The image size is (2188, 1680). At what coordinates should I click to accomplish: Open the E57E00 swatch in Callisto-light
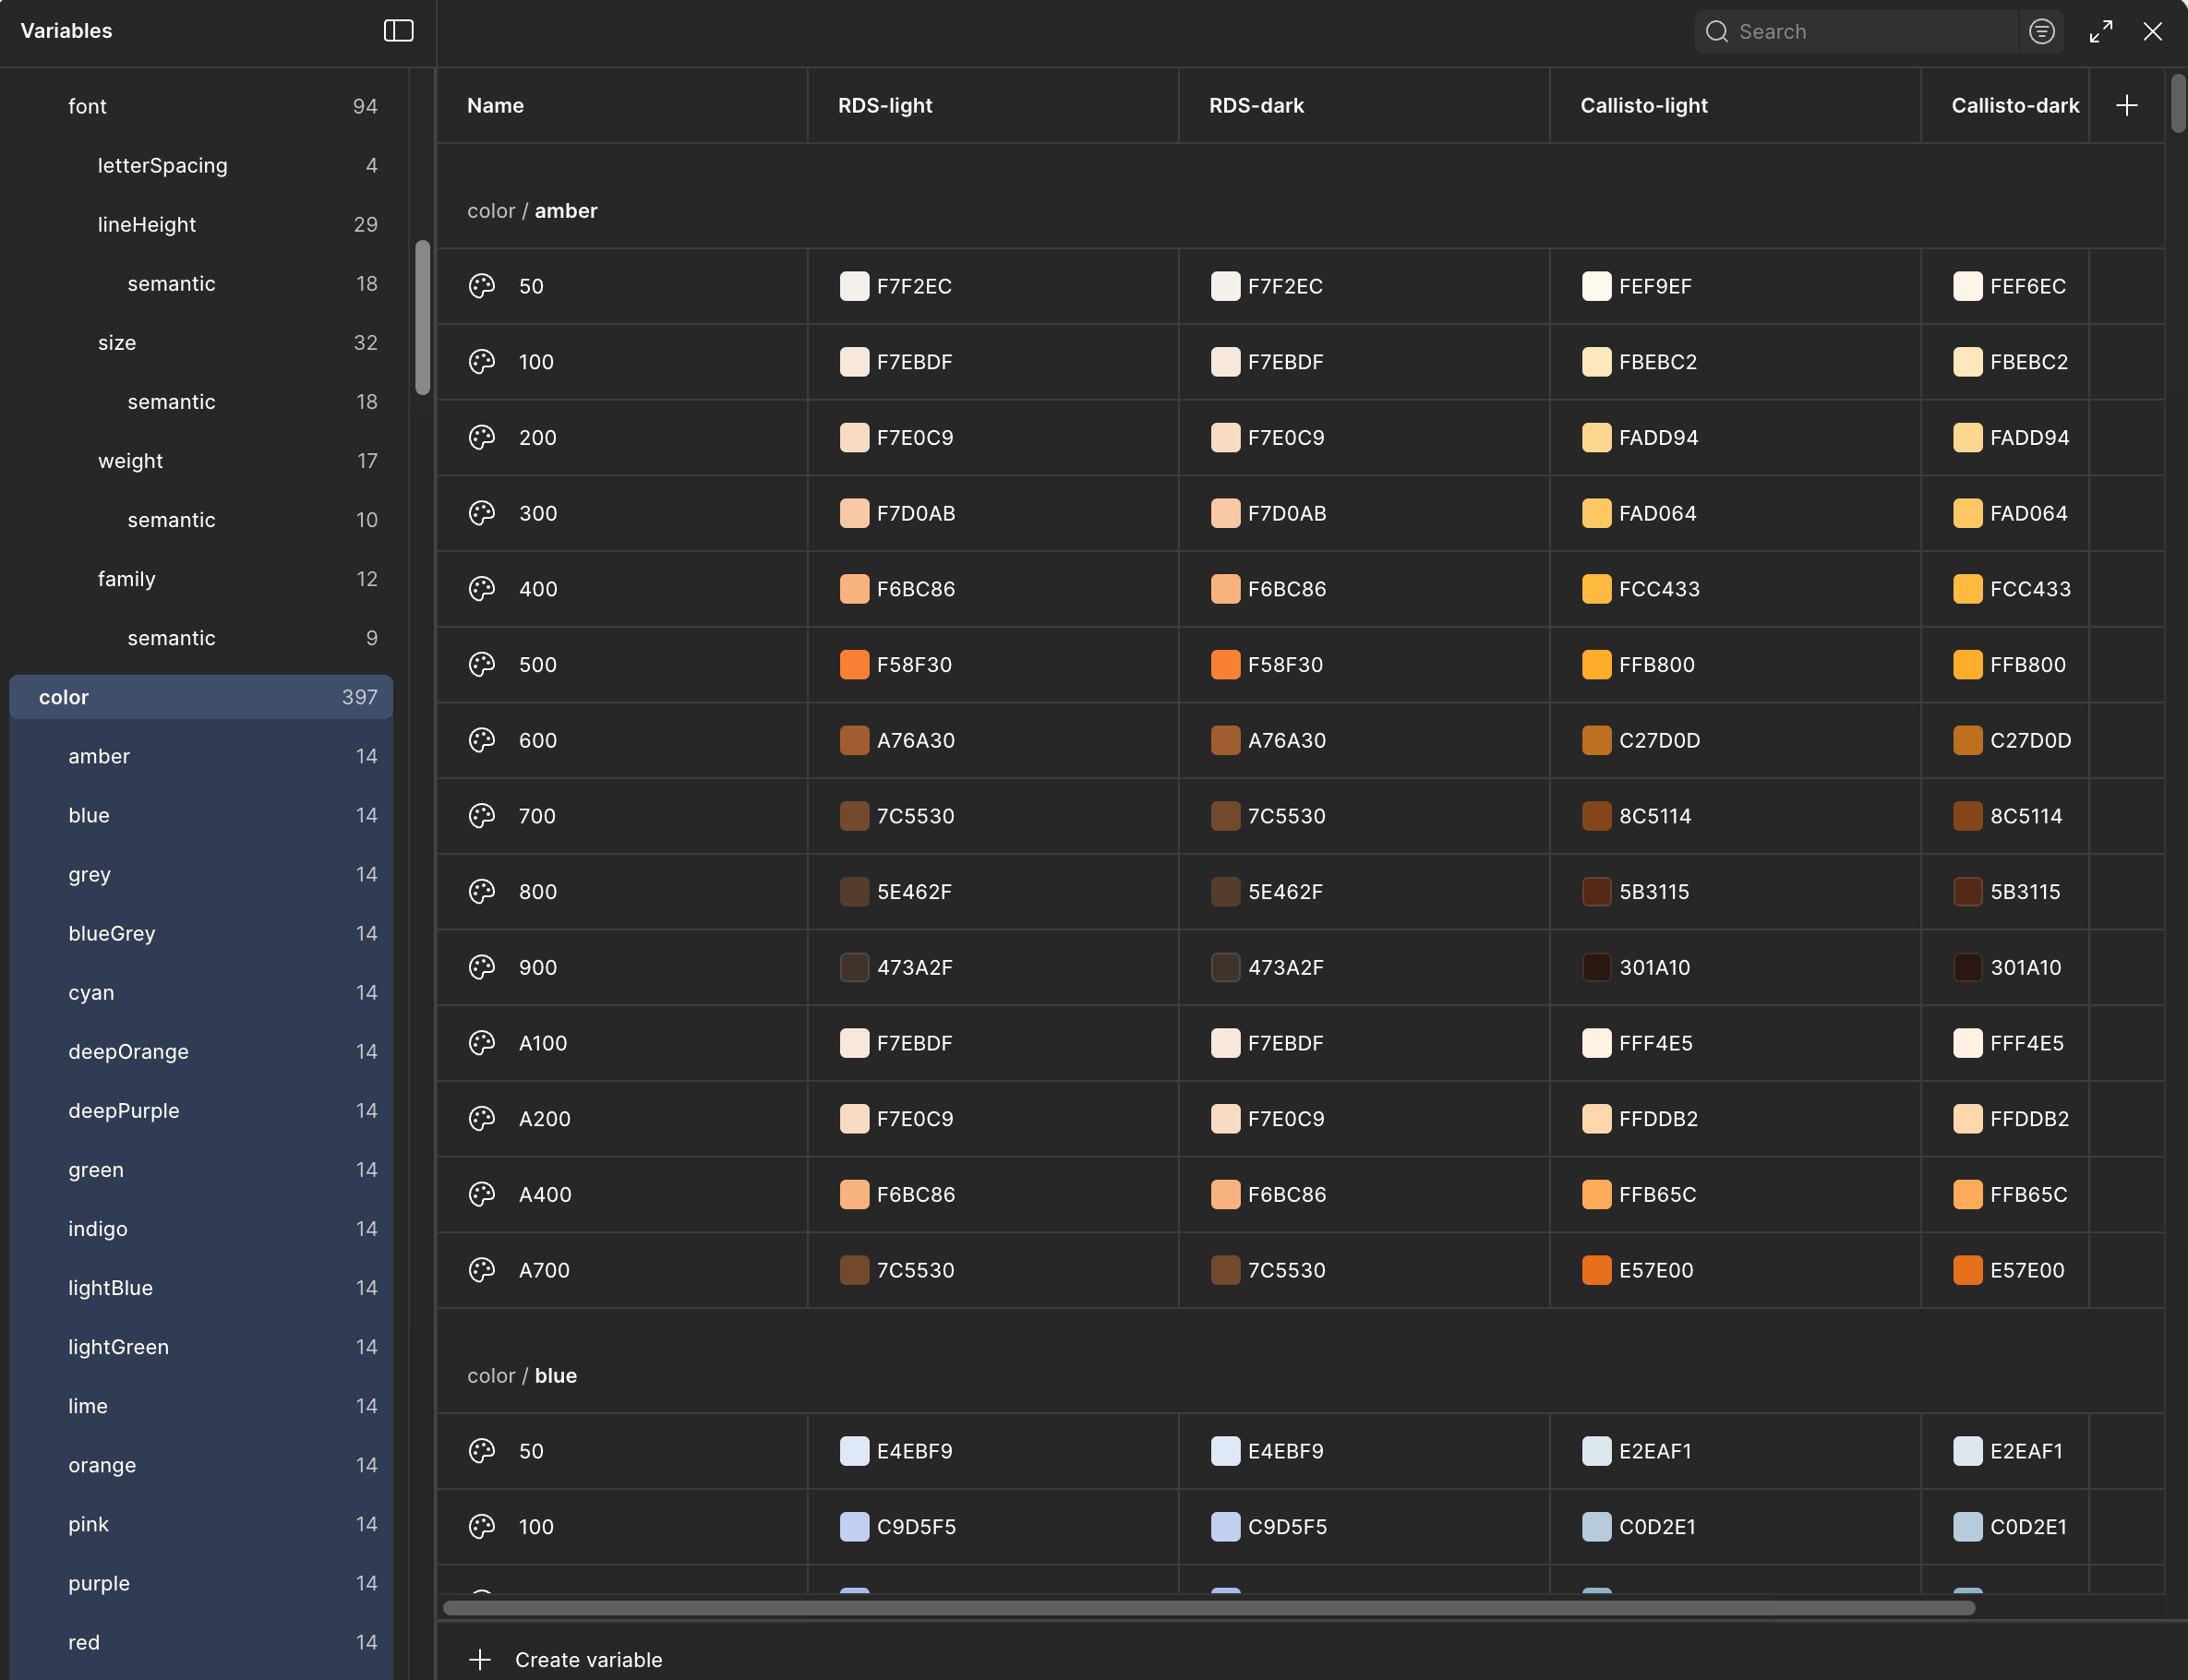[x=1596, y=1270]
